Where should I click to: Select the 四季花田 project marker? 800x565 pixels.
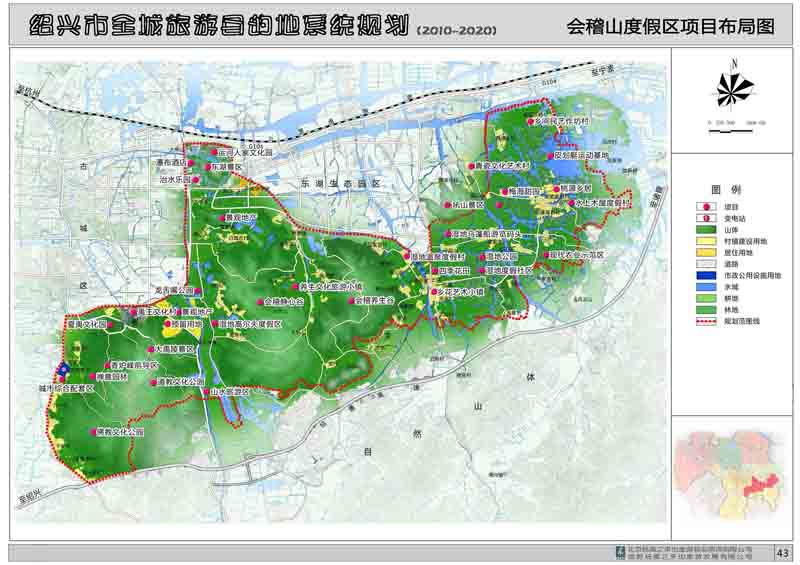tap(434, 270)
